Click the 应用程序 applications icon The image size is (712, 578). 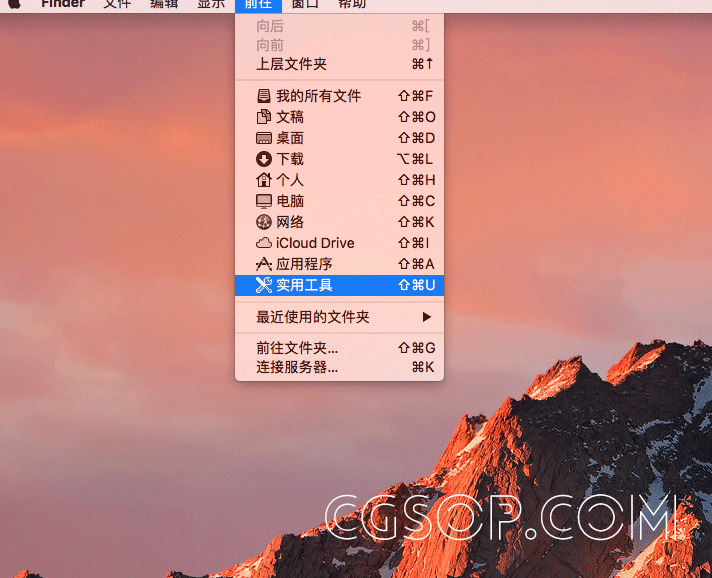264,264
